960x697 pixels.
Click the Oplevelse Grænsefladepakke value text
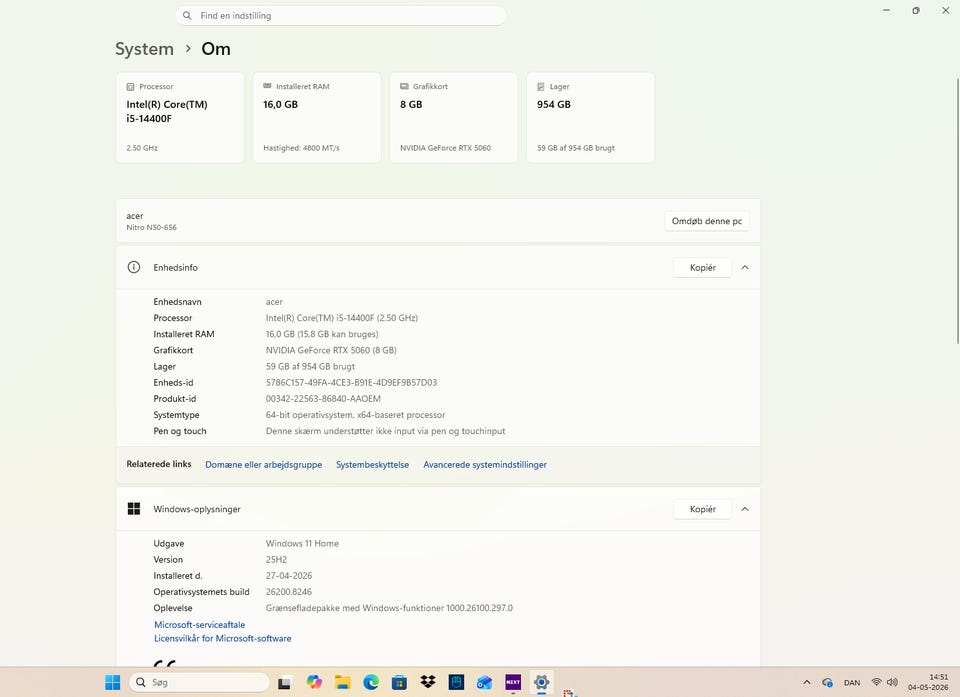click(x=389, y=608)
